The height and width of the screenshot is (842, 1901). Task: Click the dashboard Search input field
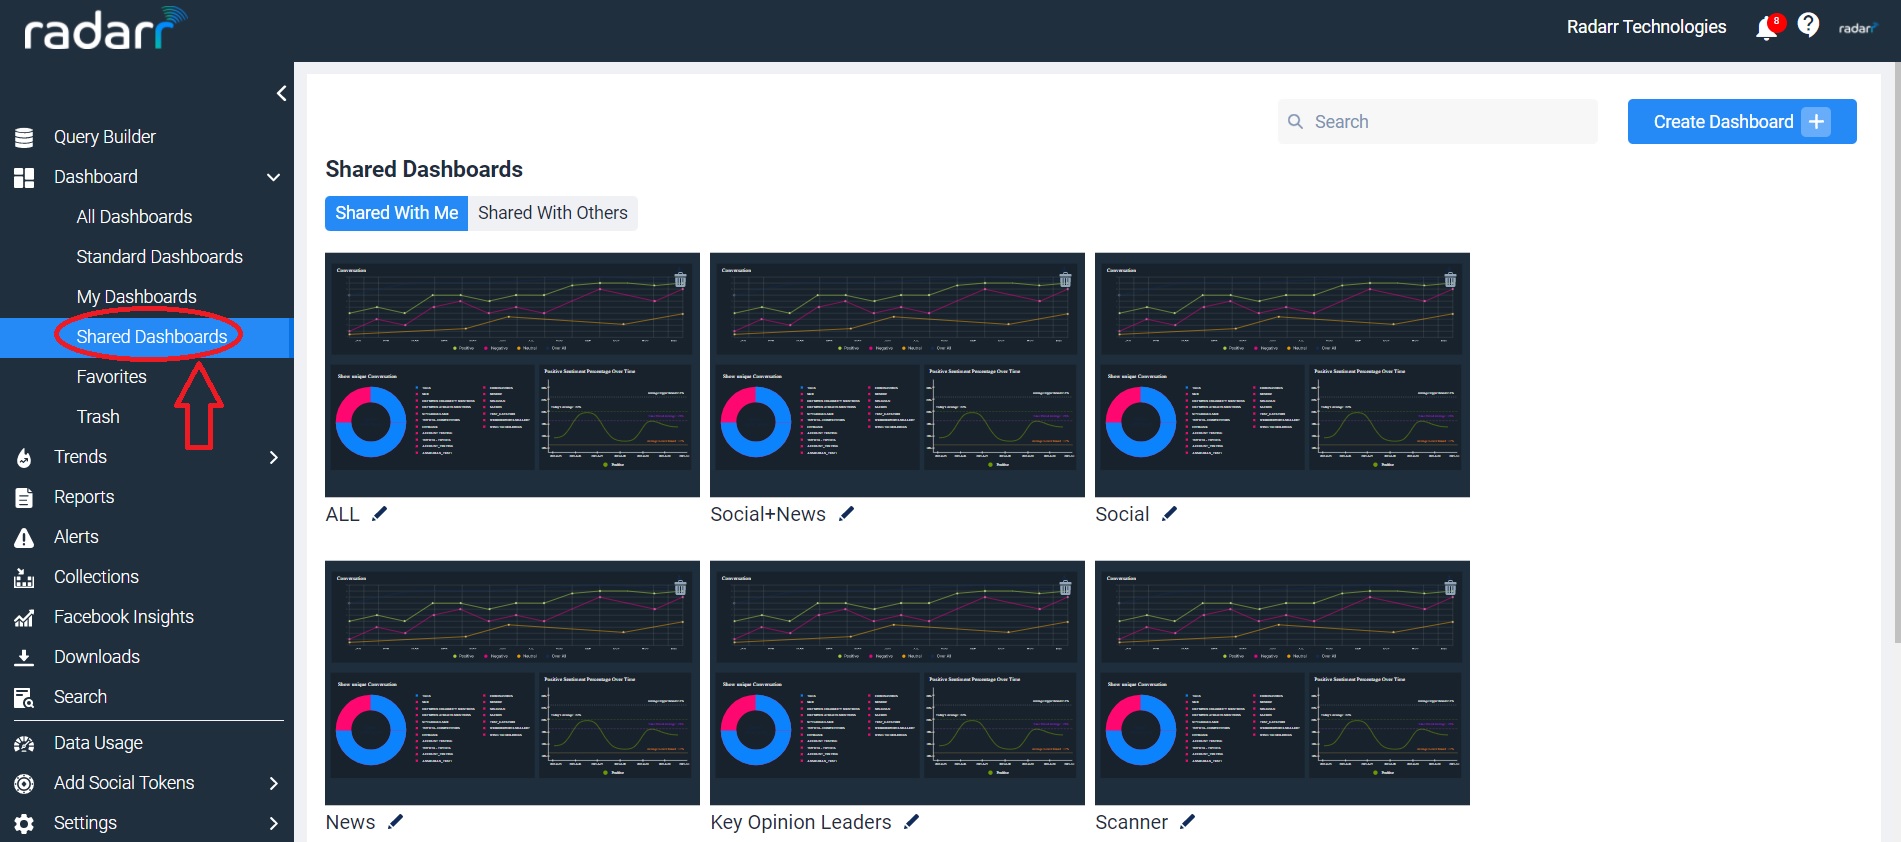coord(1438,121)
